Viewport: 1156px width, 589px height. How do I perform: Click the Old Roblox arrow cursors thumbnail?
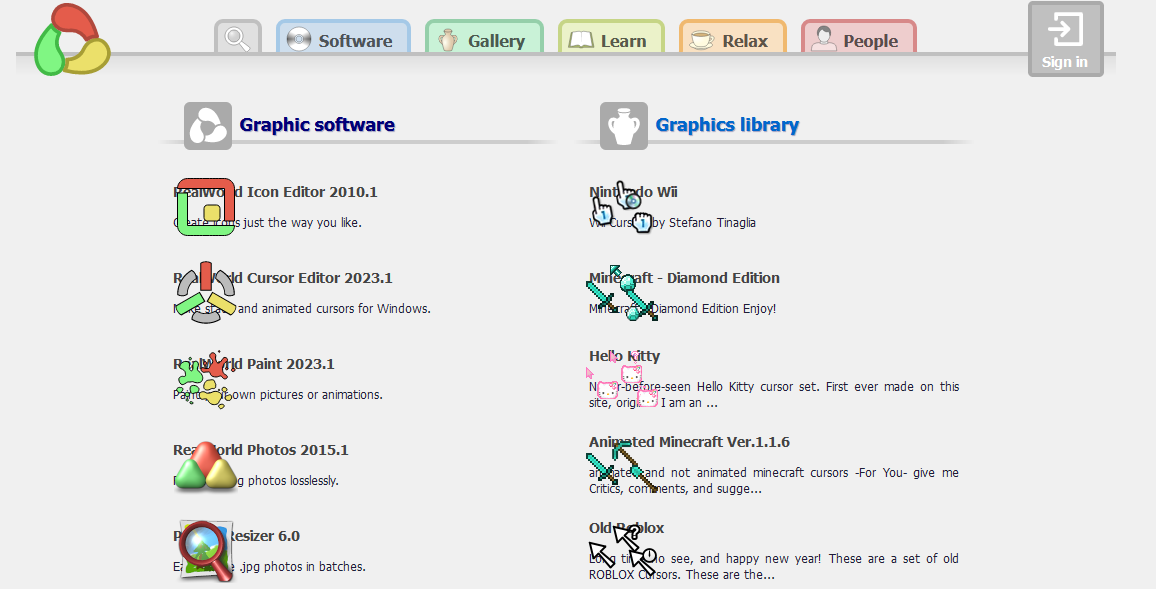(622, 551)
